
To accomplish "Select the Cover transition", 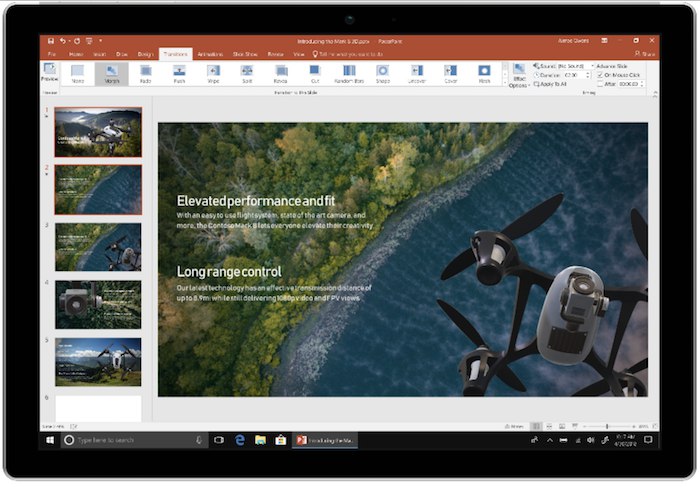I will point(450,74).
